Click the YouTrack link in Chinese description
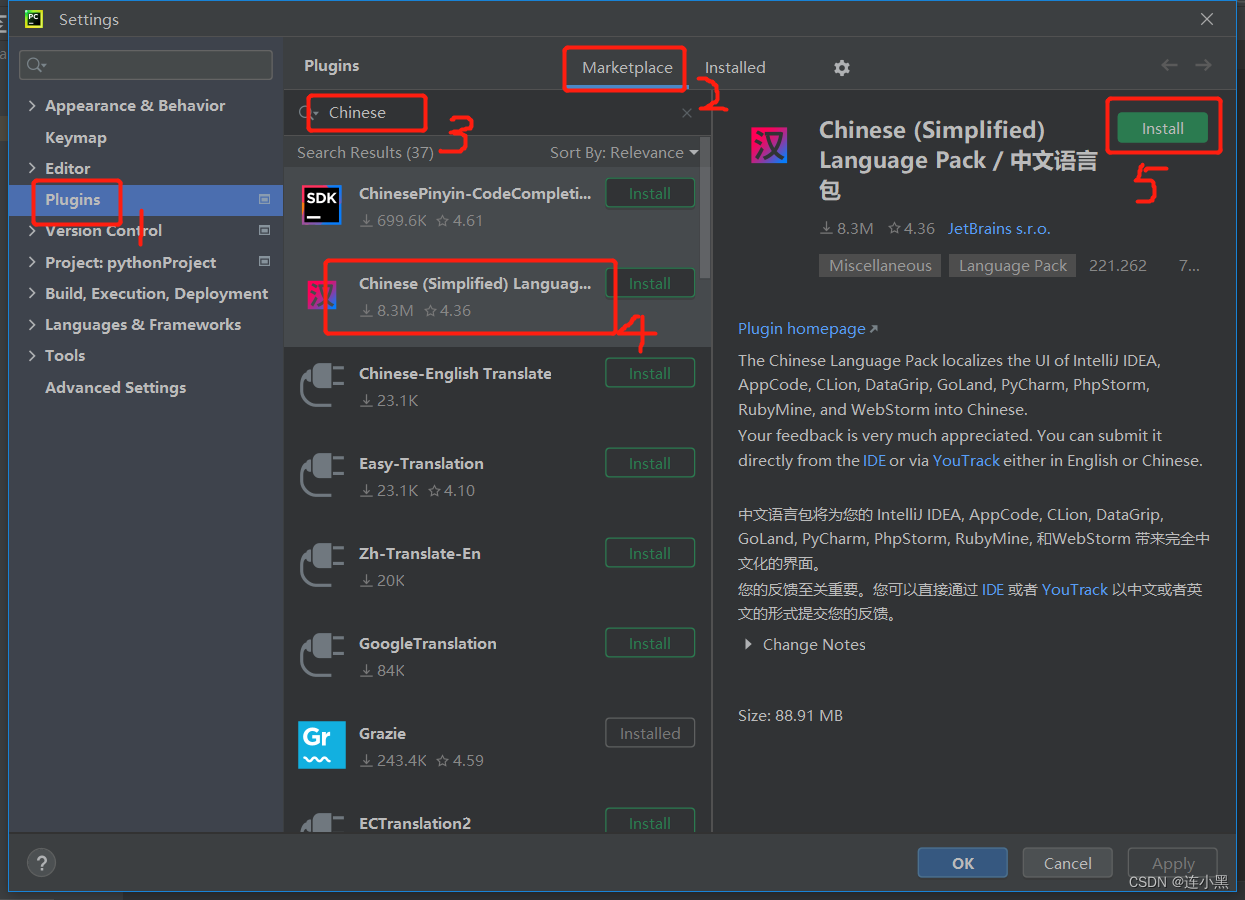This screenshot has width=1245, height=900. [1075, 590]
